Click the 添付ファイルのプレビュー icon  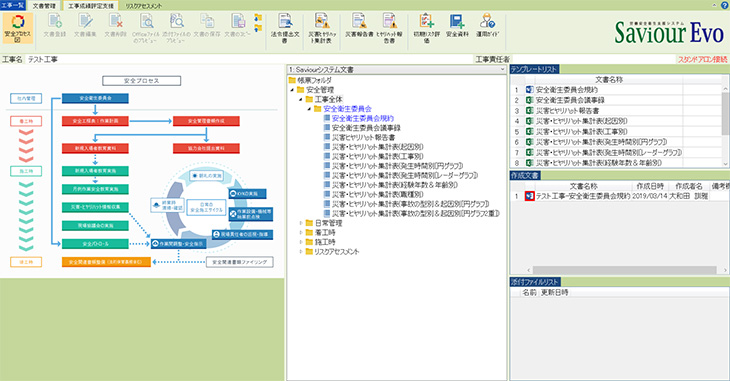pos(176,28)
